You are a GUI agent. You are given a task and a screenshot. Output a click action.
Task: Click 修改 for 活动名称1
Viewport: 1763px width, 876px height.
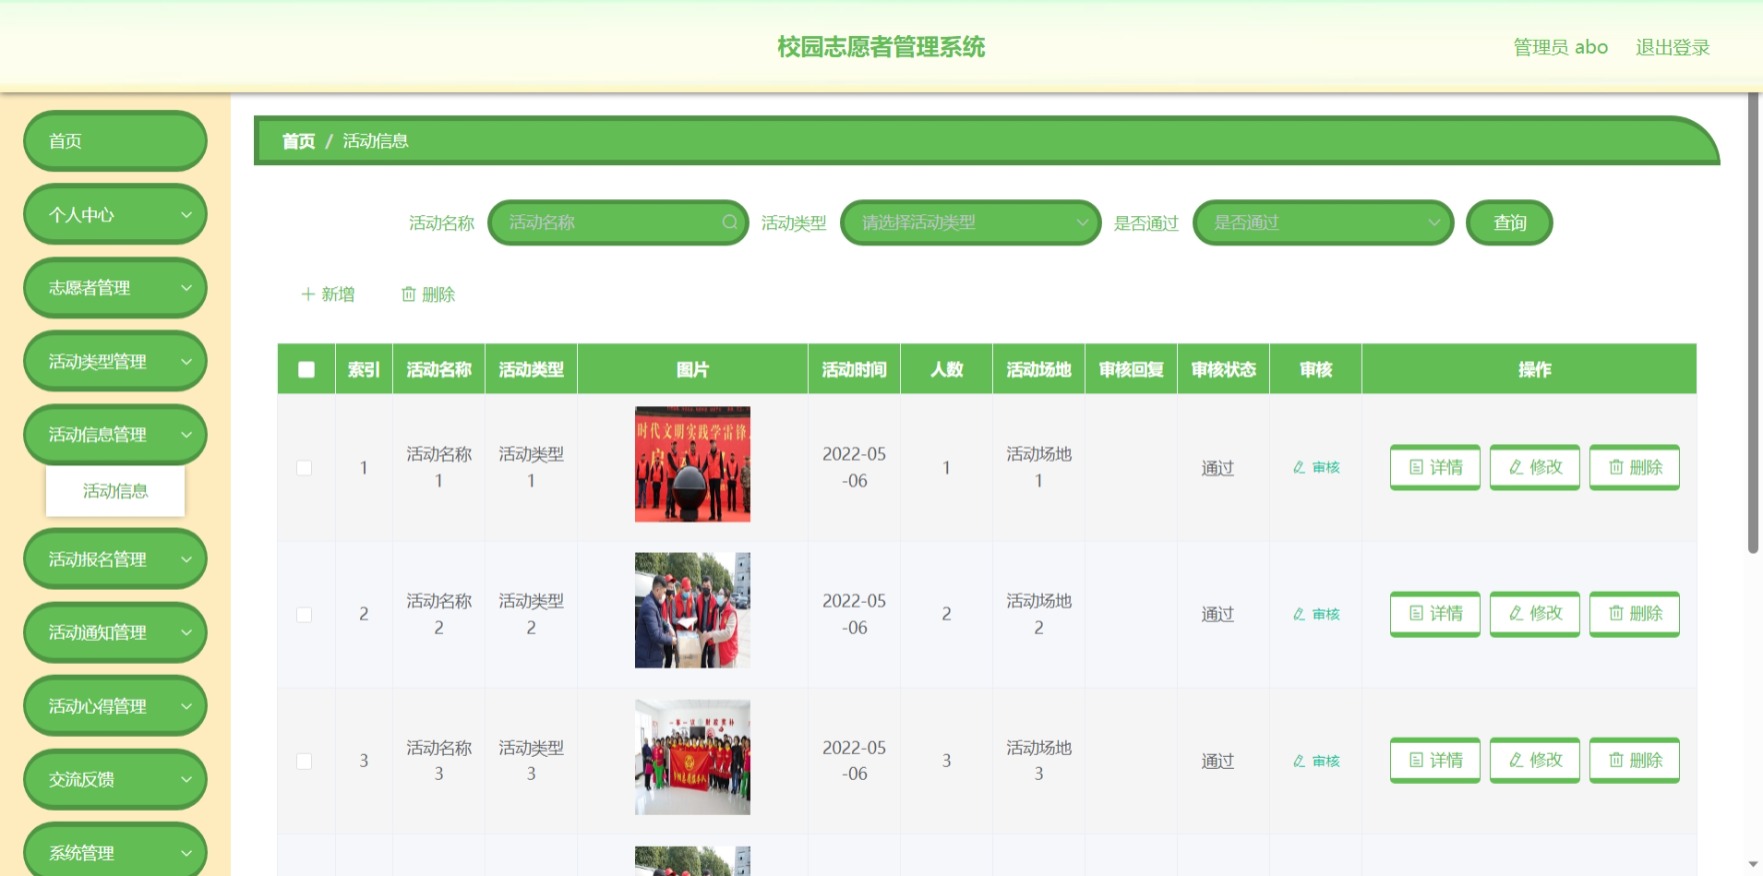coord(1535,467)
